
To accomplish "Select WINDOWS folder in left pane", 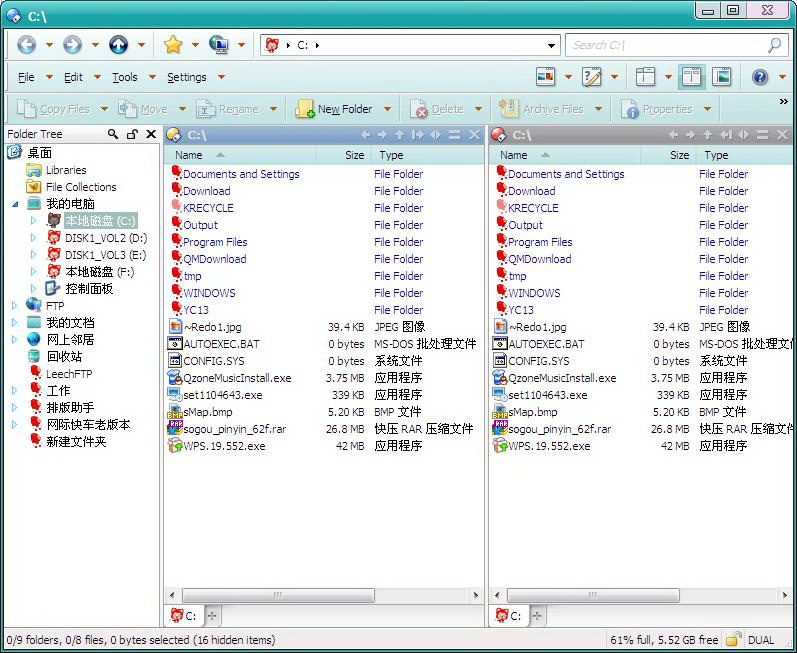I will pos(209,293).
